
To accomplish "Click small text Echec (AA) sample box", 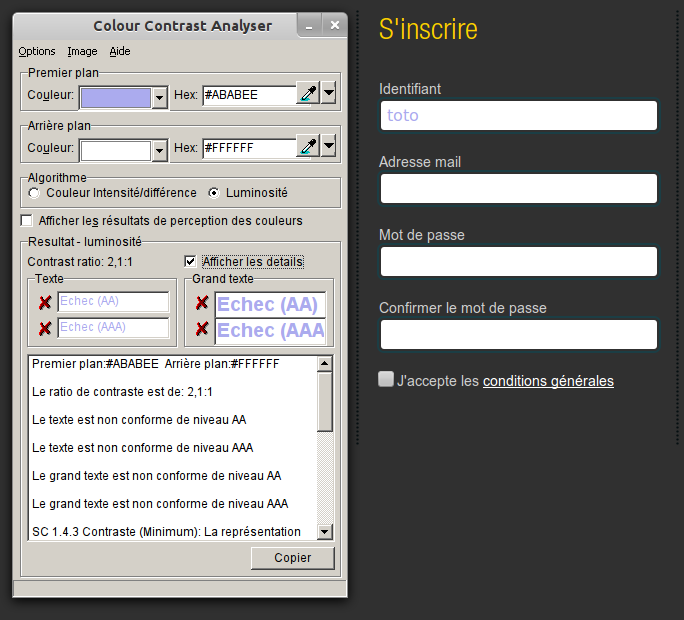I will (x=113, y=302).
